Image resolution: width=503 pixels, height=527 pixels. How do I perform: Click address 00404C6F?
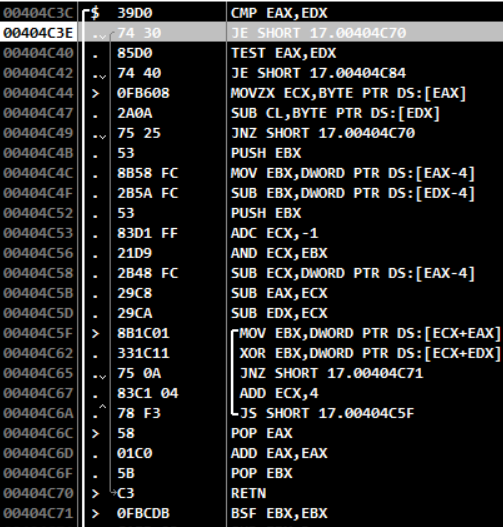[38, 473]
